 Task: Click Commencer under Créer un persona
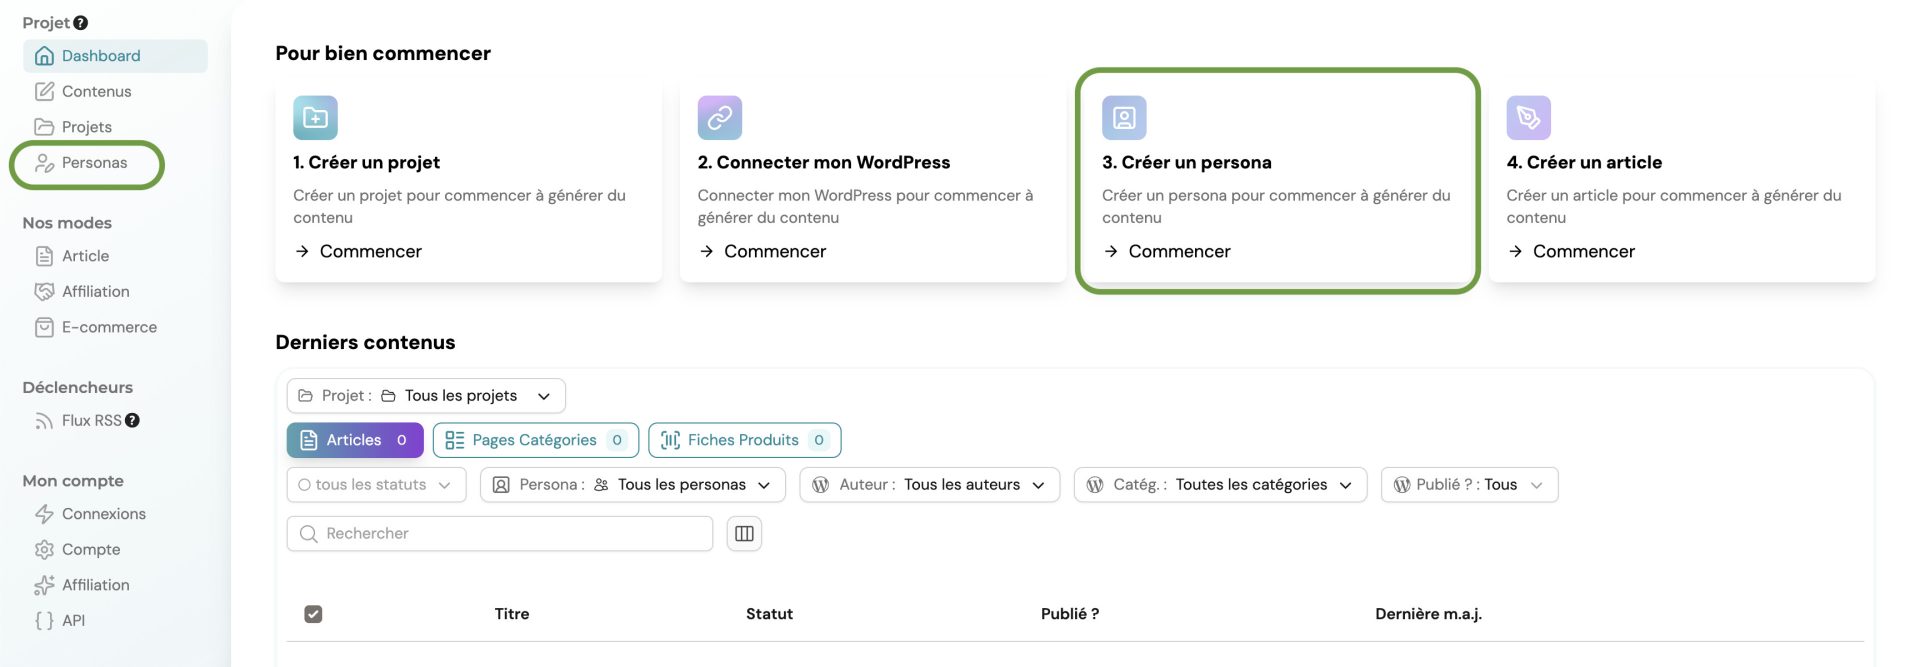pyautogui.click(x=1178, y=252)
